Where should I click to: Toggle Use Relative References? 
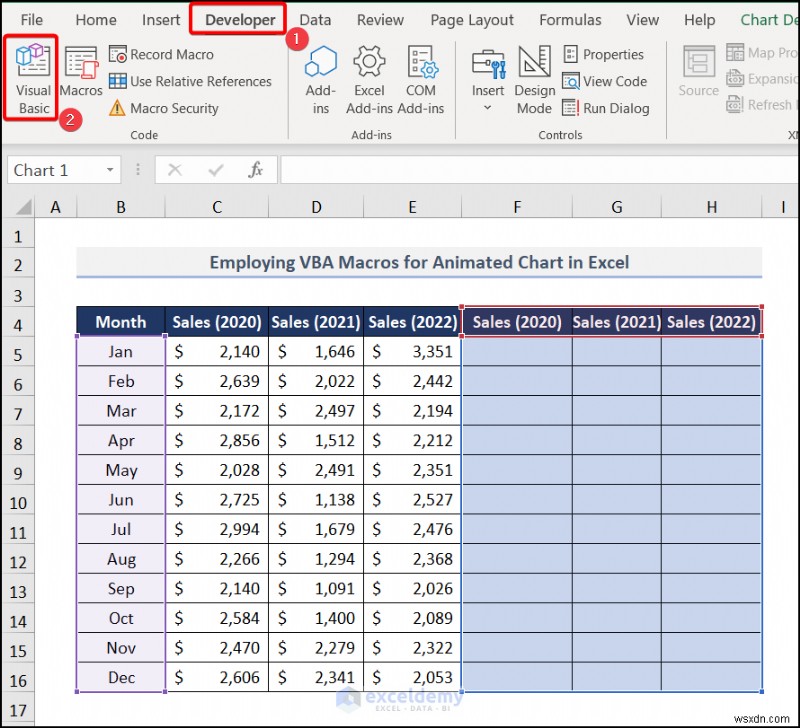tap(190, 81)
